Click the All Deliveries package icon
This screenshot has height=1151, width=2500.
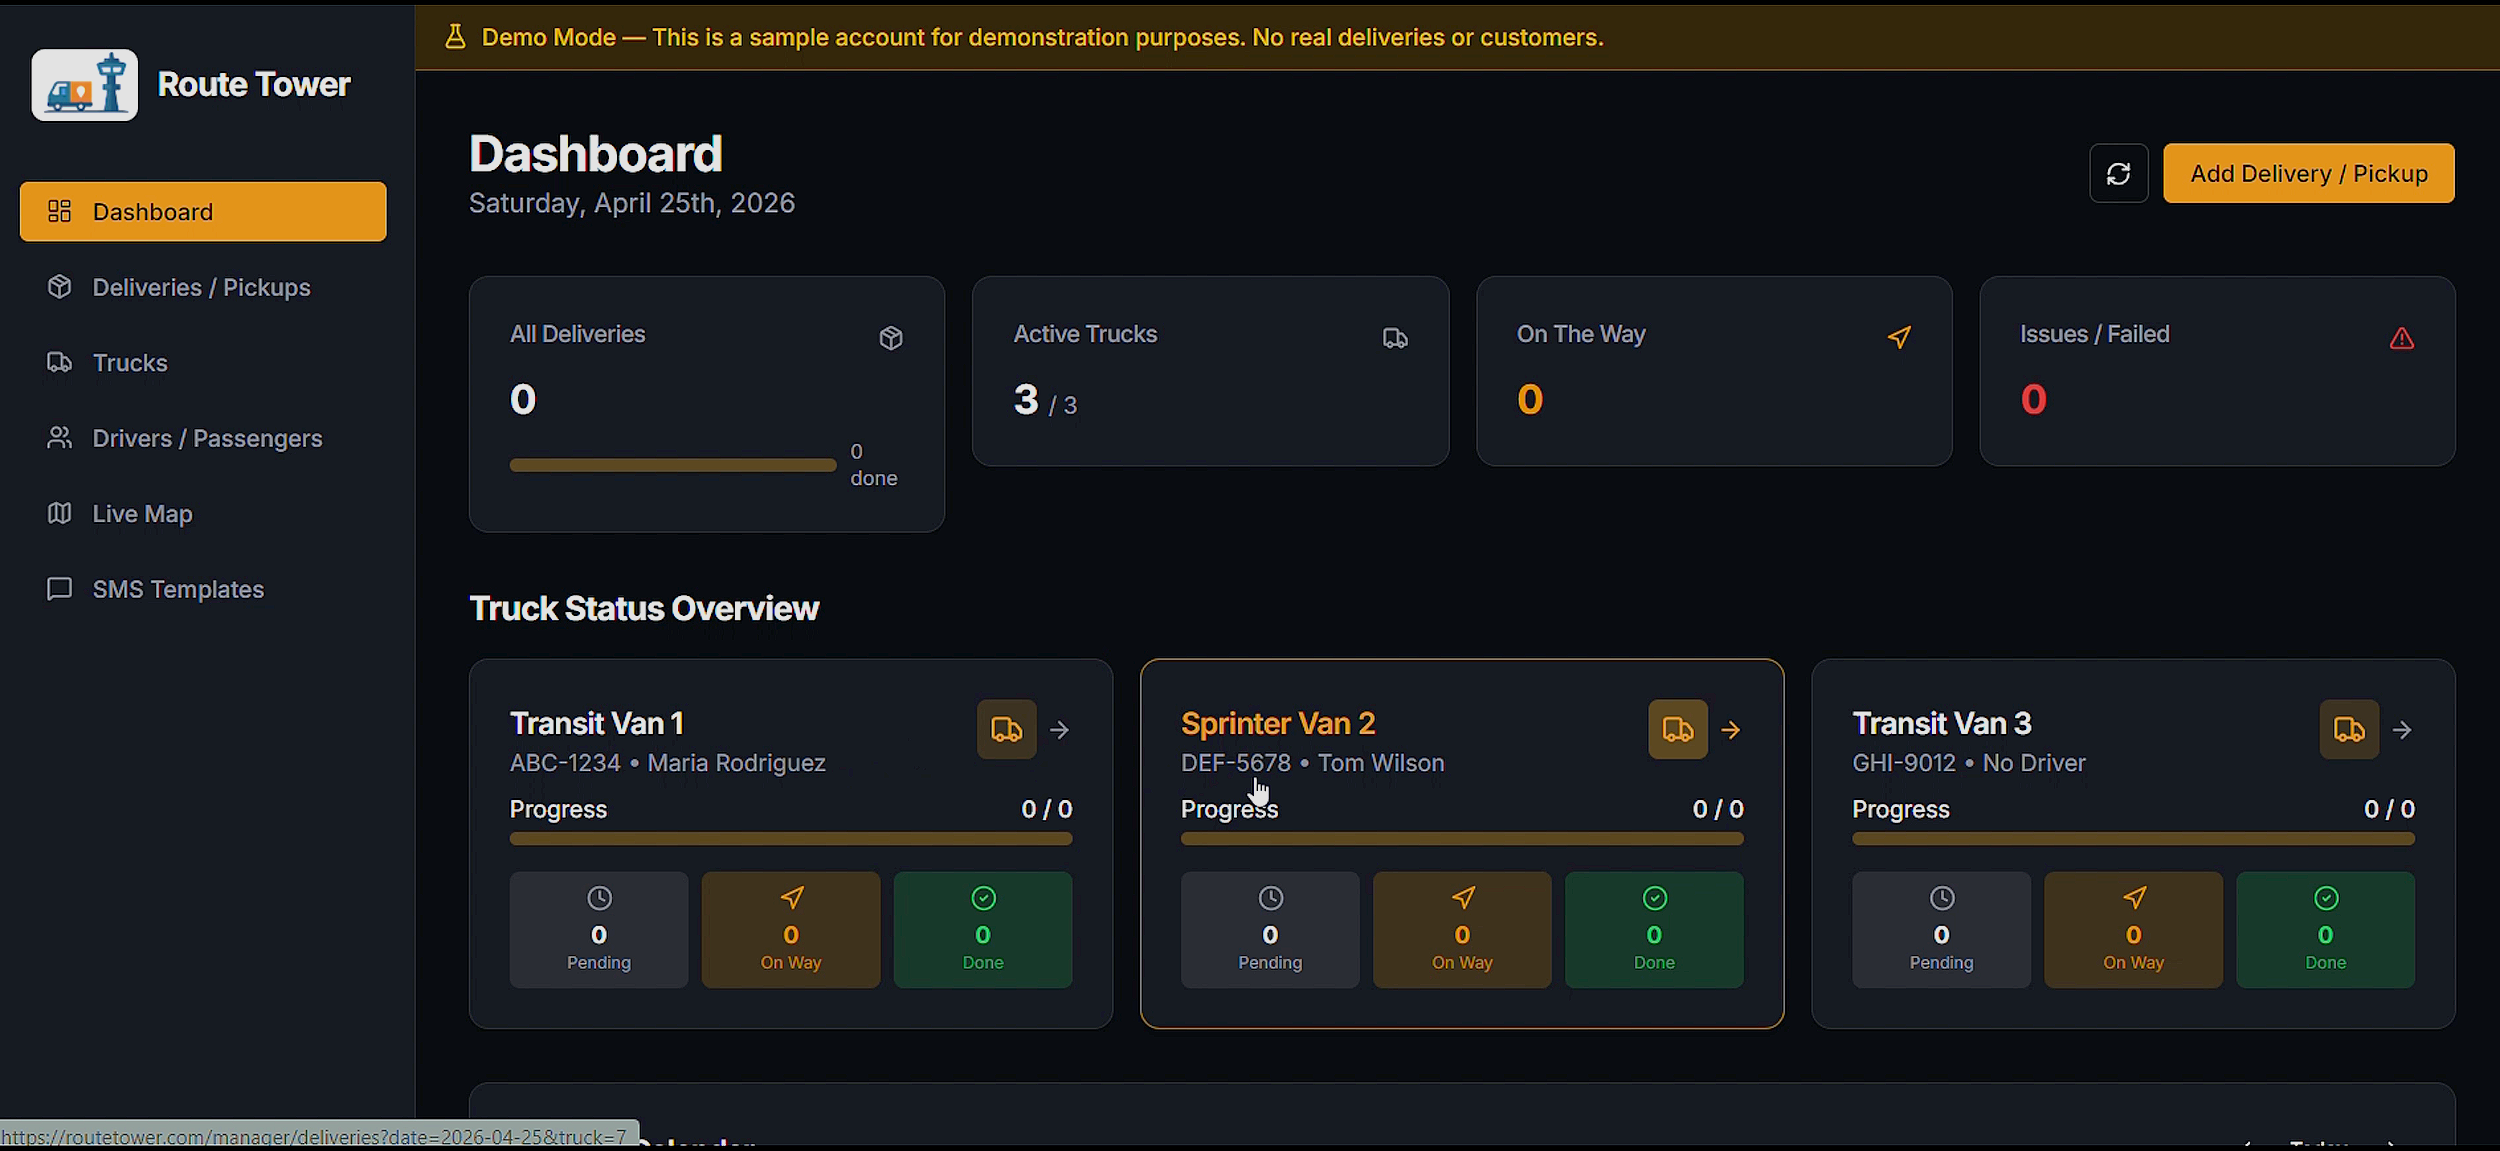coord(891,338)
